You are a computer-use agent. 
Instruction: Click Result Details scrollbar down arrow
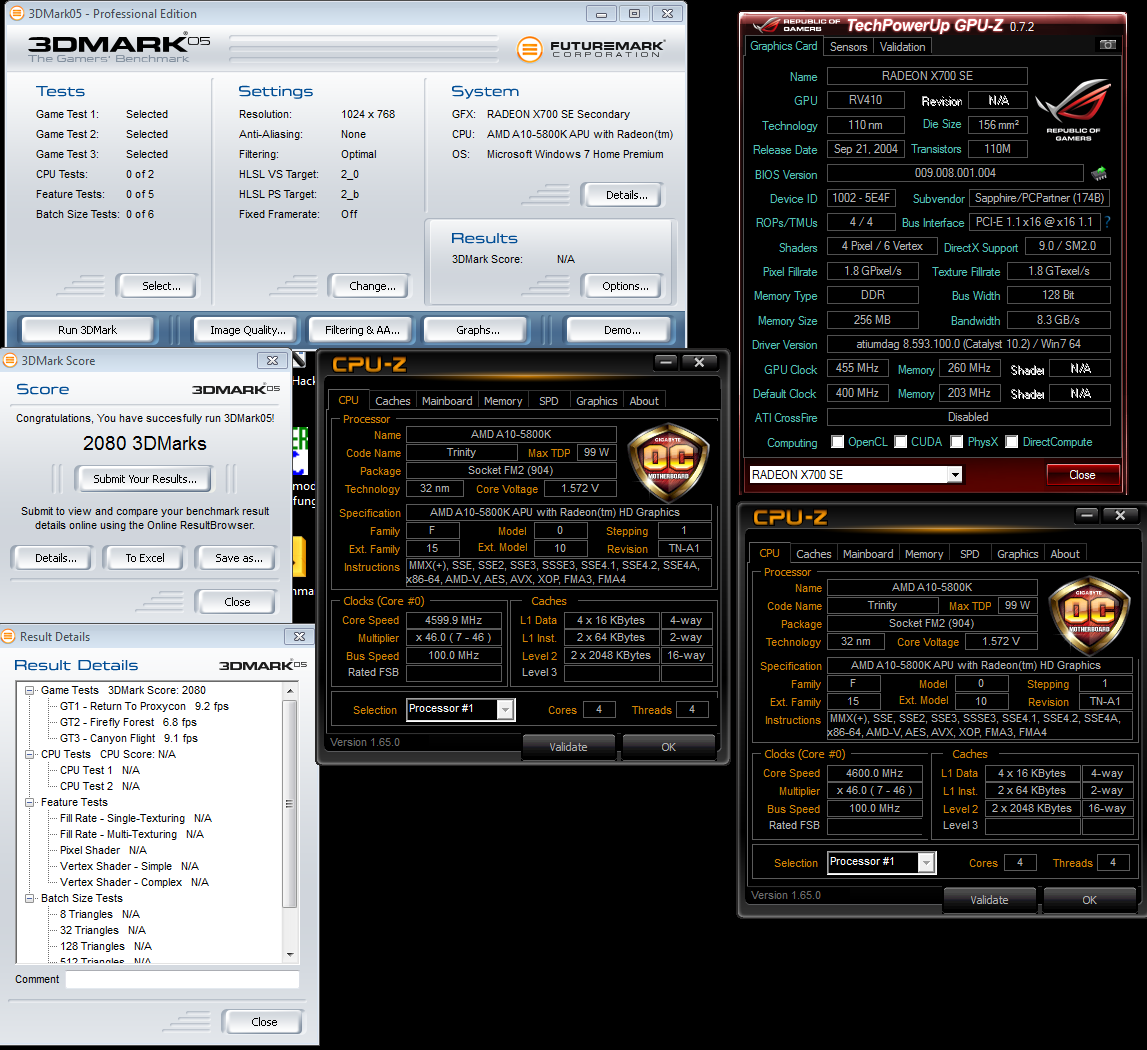pyautogui.click(x=290, y=954)
